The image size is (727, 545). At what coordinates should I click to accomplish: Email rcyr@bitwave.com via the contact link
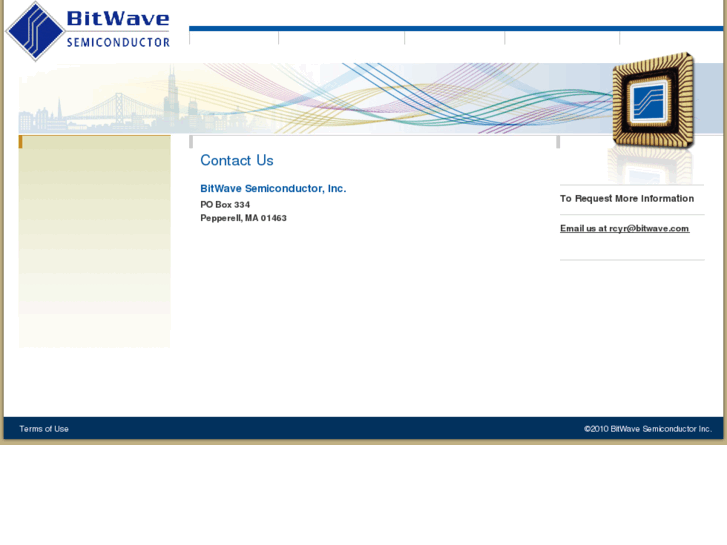(625, 228)
